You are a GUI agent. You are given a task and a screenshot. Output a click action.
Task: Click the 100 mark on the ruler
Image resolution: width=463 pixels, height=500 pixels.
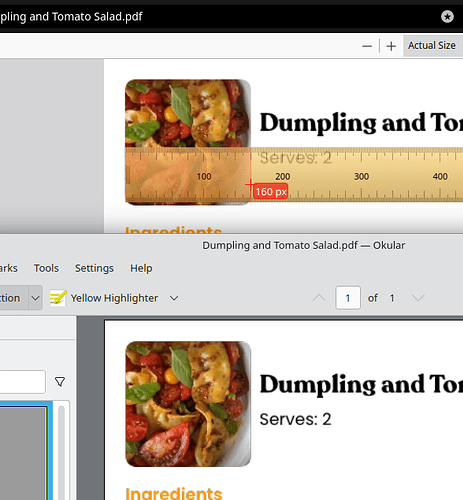(x=204, y=176)
